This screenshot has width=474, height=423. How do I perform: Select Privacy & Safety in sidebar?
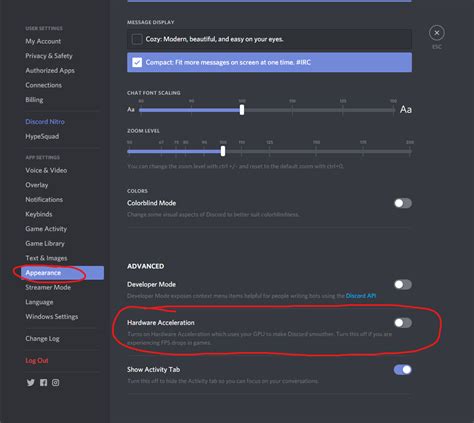49,56
